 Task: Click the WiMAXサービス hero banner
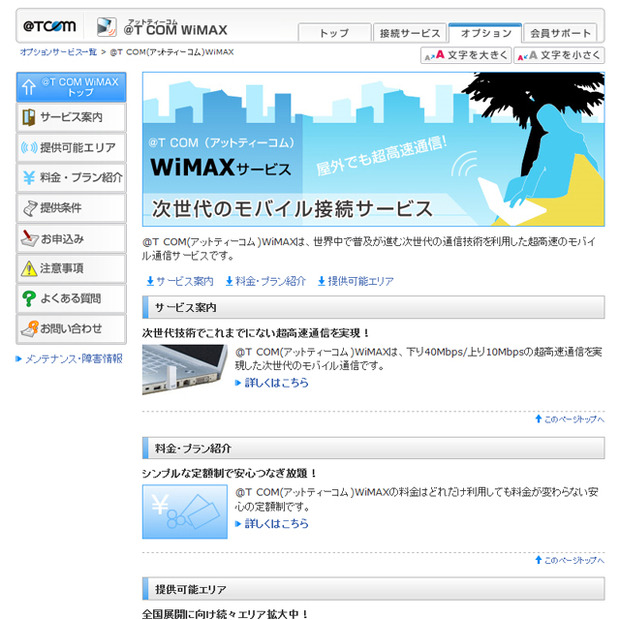pos(373,149)
